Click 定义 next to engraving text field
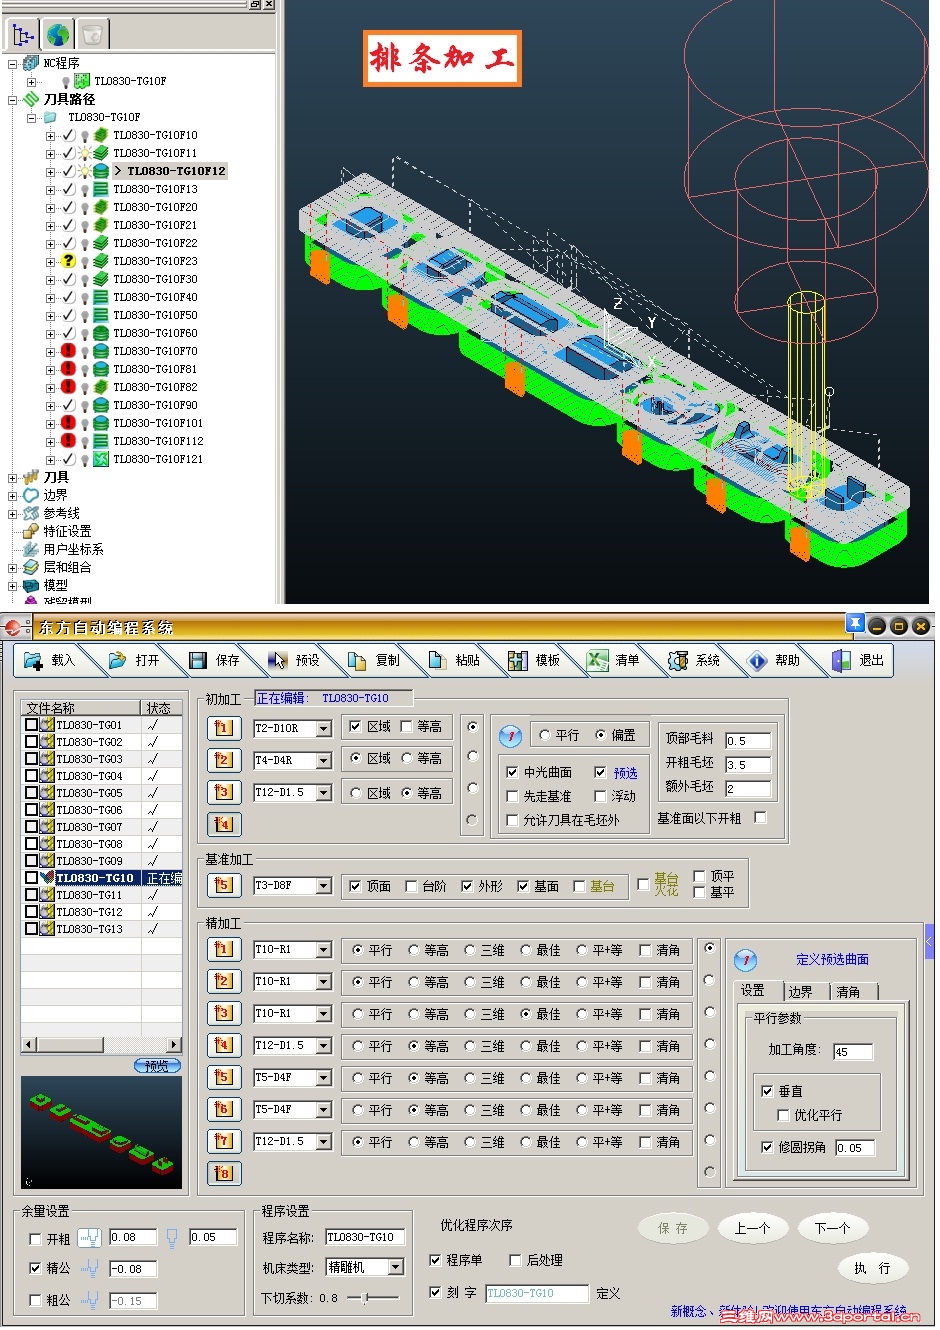 (x=608, y=1293)
